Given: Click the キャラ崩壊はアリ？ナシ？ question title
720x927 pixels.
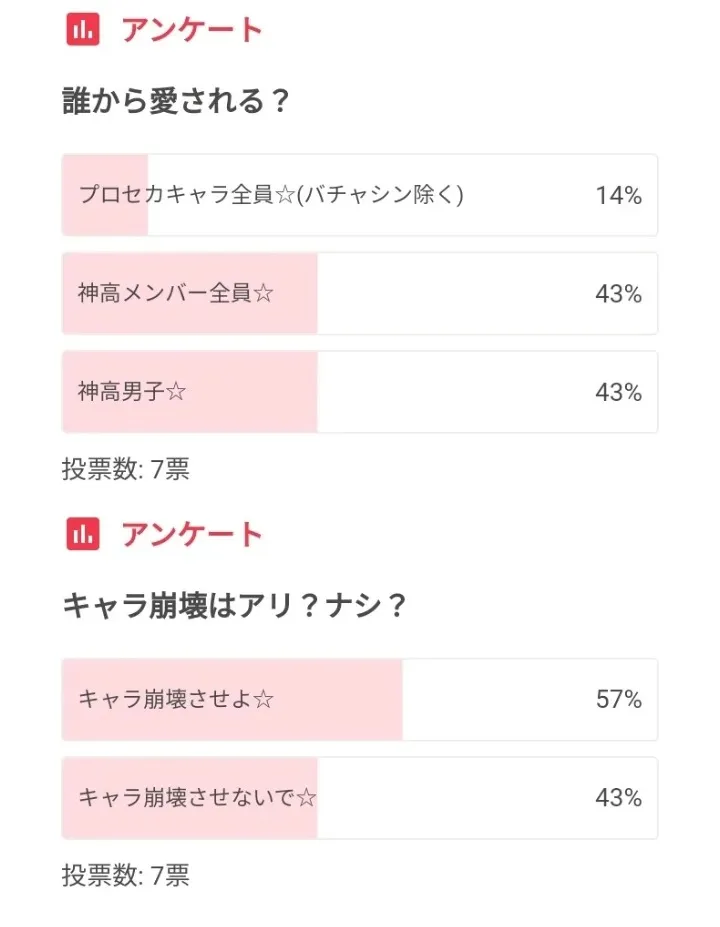Looking at the screenshot, I should [234, 606].
